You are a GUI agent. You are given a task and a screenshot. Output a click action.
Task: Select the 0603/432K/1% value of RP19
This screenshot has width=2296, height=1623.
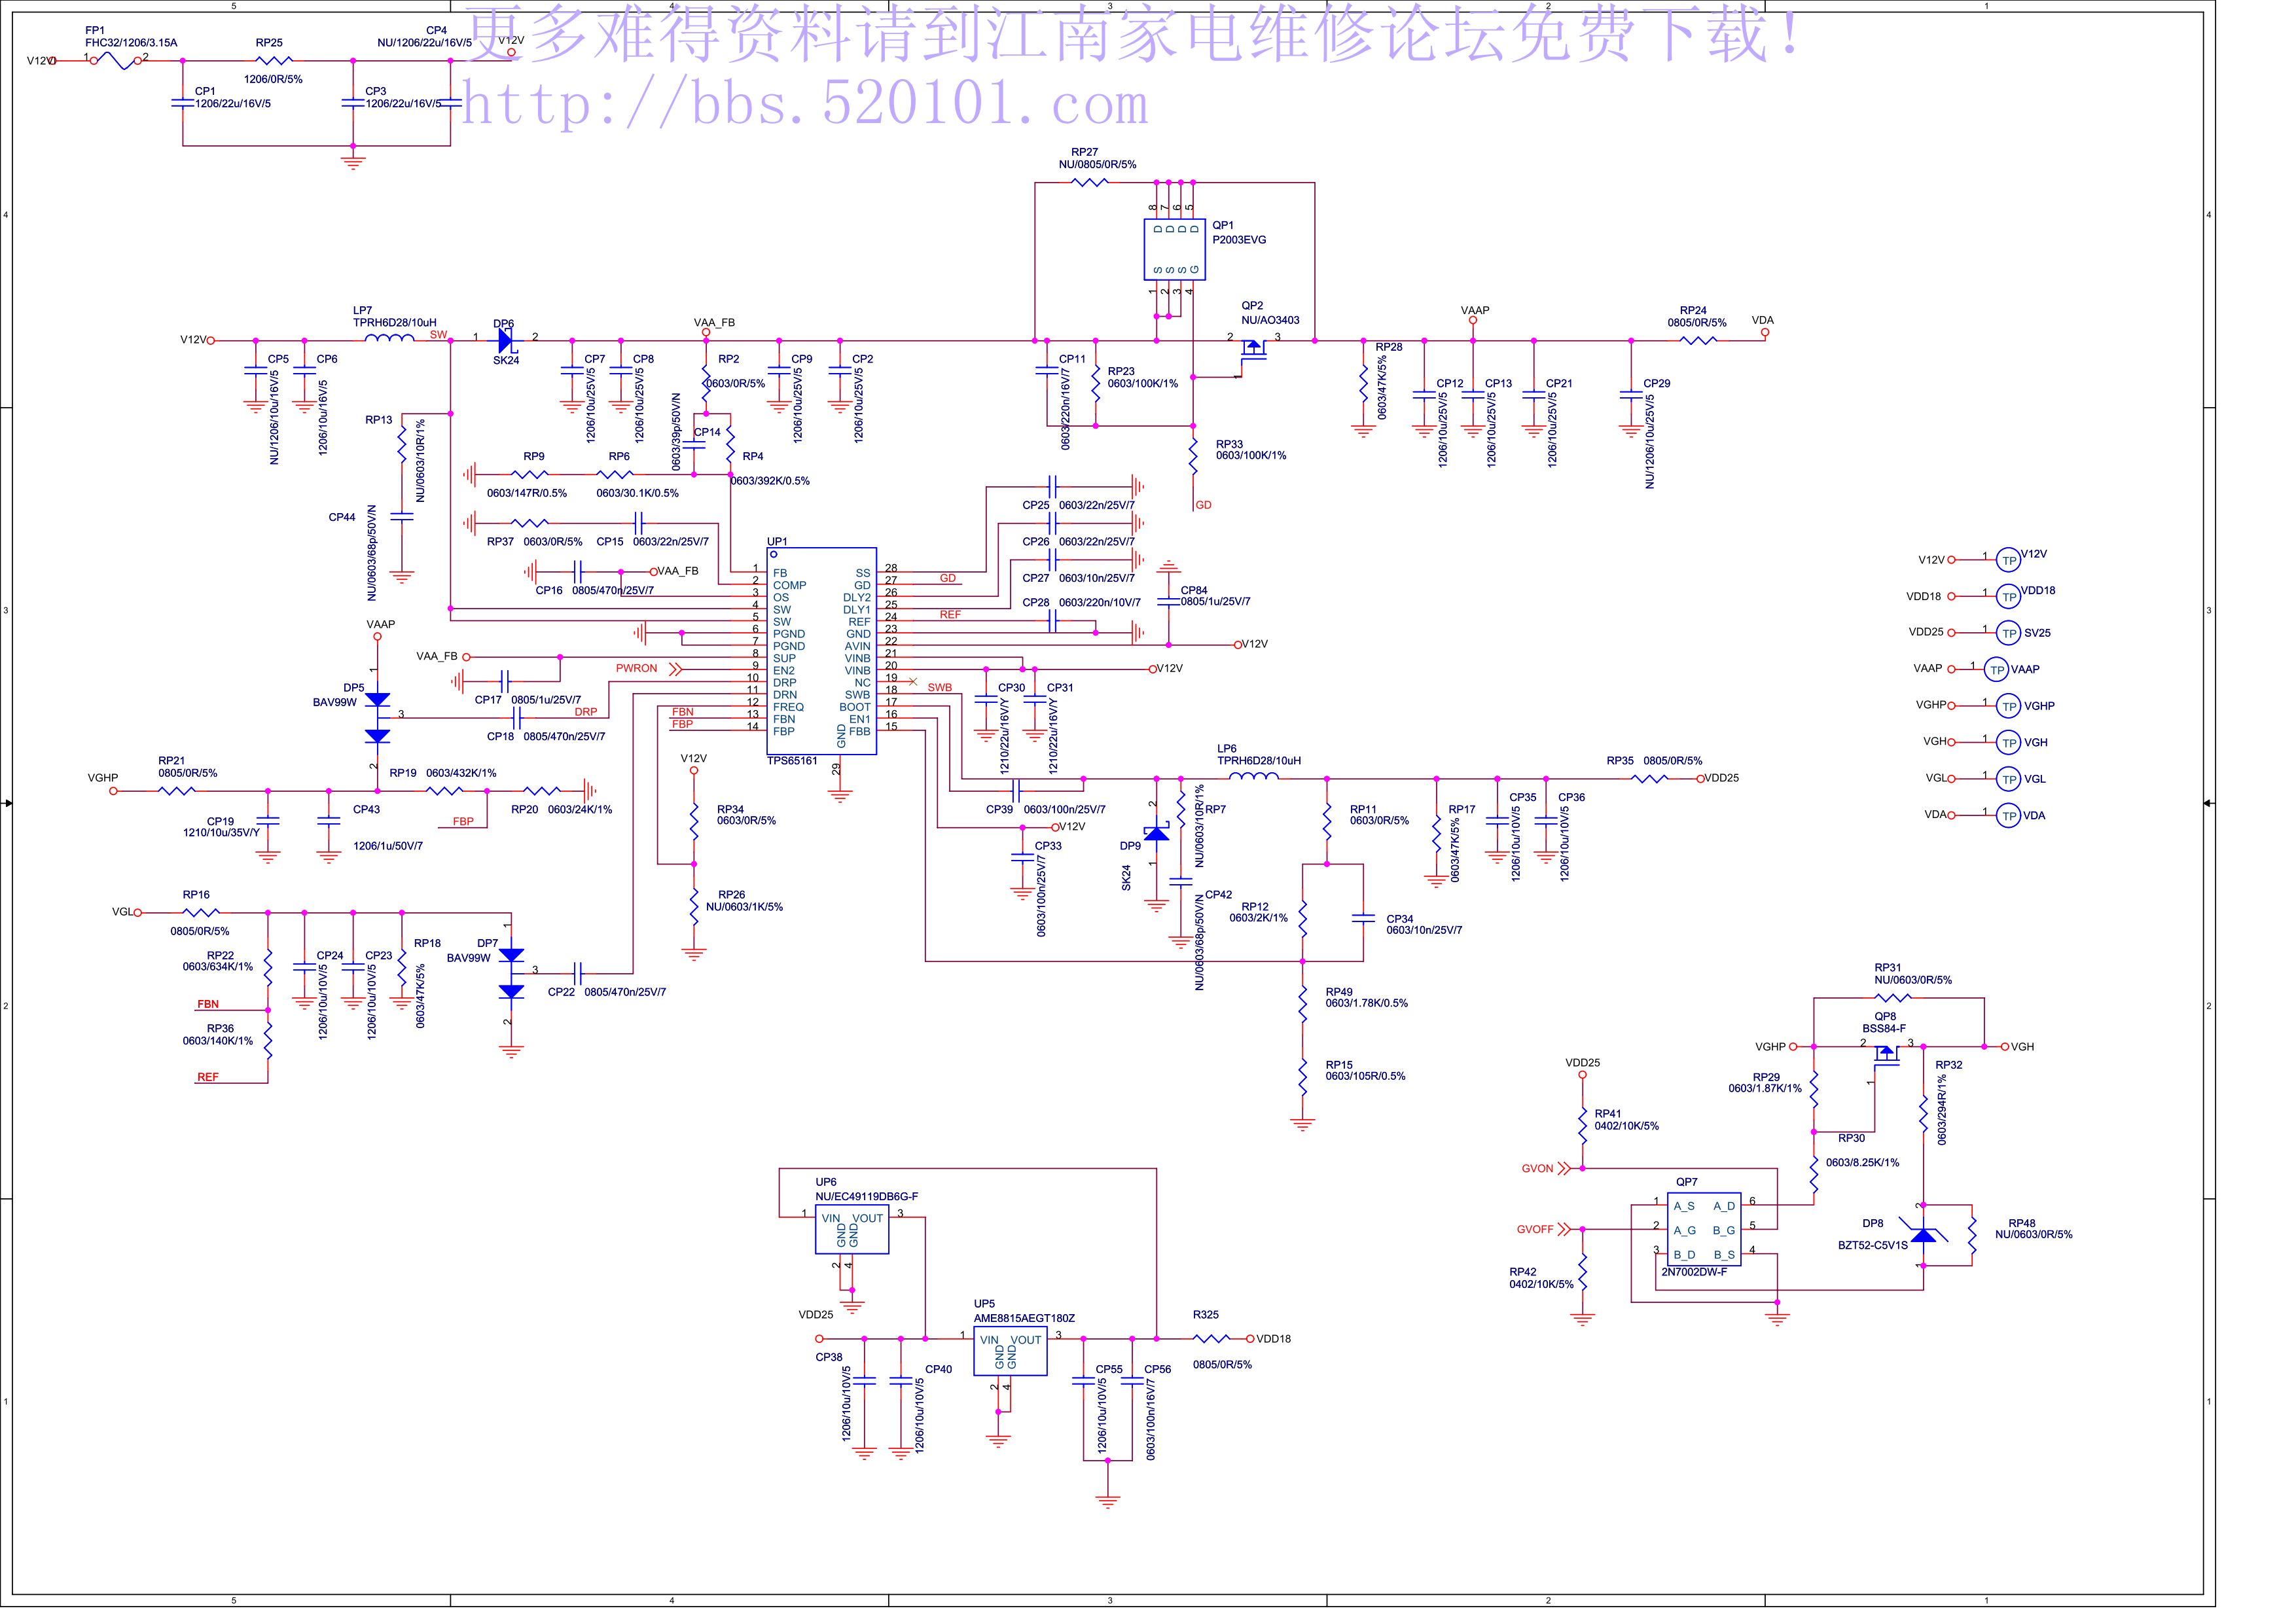461,774
